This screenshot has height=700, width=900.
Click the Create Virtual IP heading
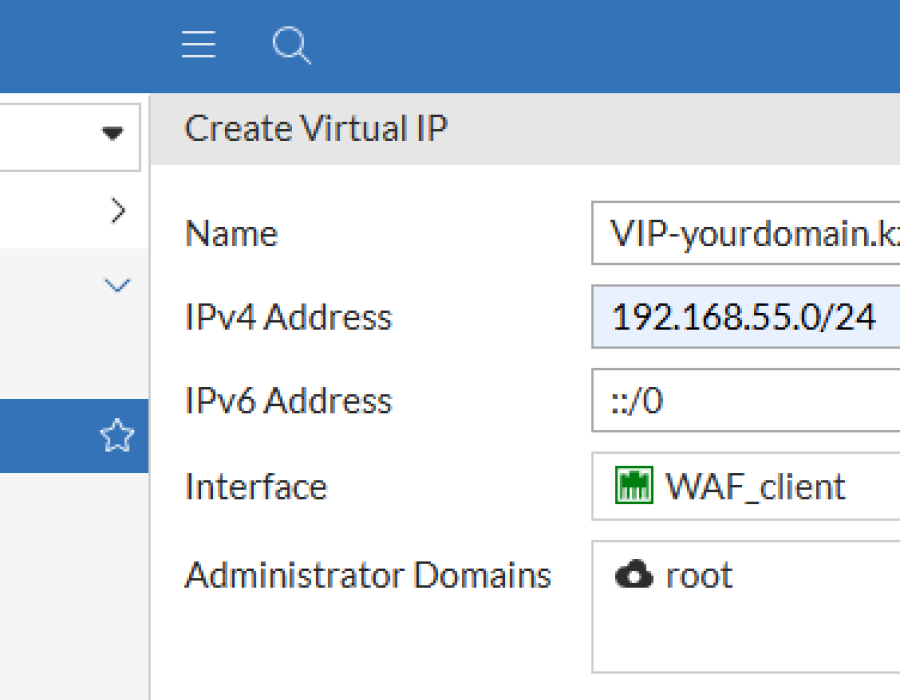coord(316,128)
